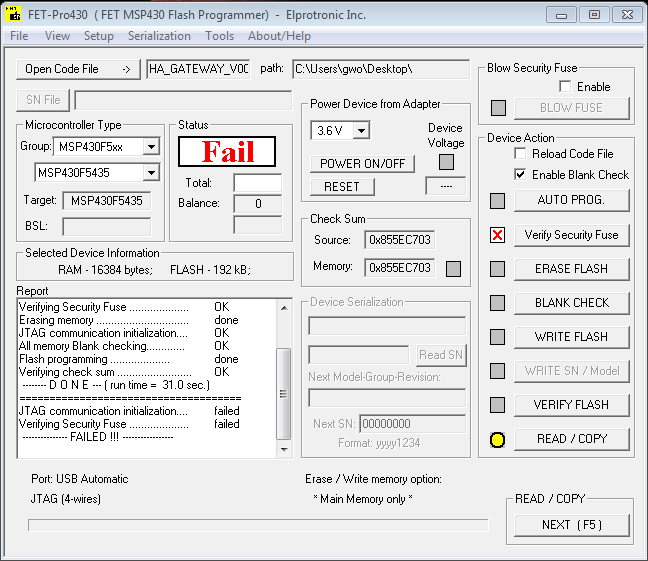This screenshot has width=648, height=561.
Task: Click the Check Sum Memory value field
Action: 400,268
